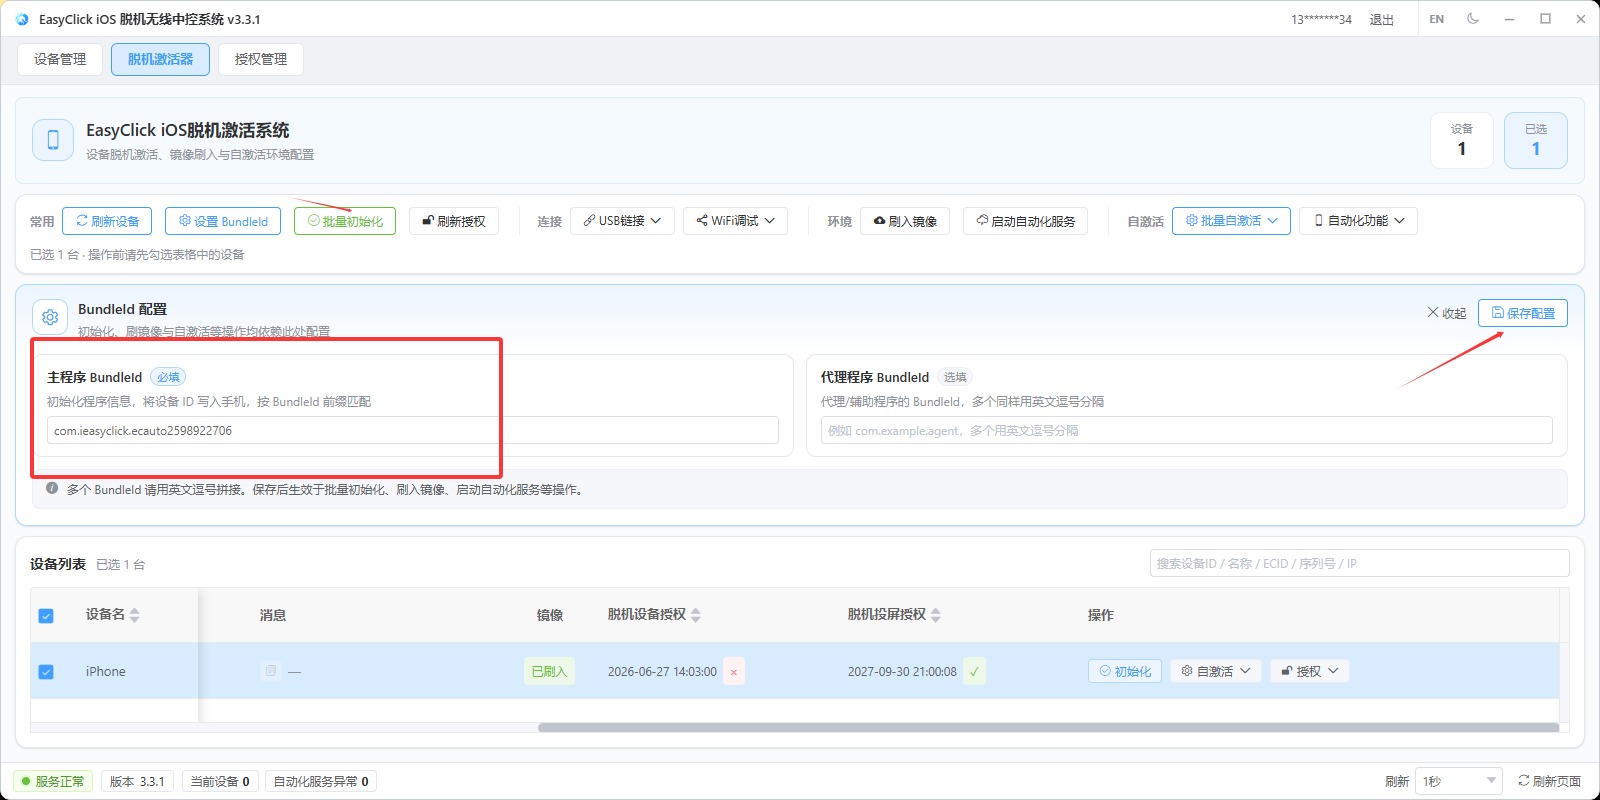Screen dimensions: 1600x800
Task: Open the WiFi调试 dropdown
Action: pyautogui.click(x=736, y=221)
